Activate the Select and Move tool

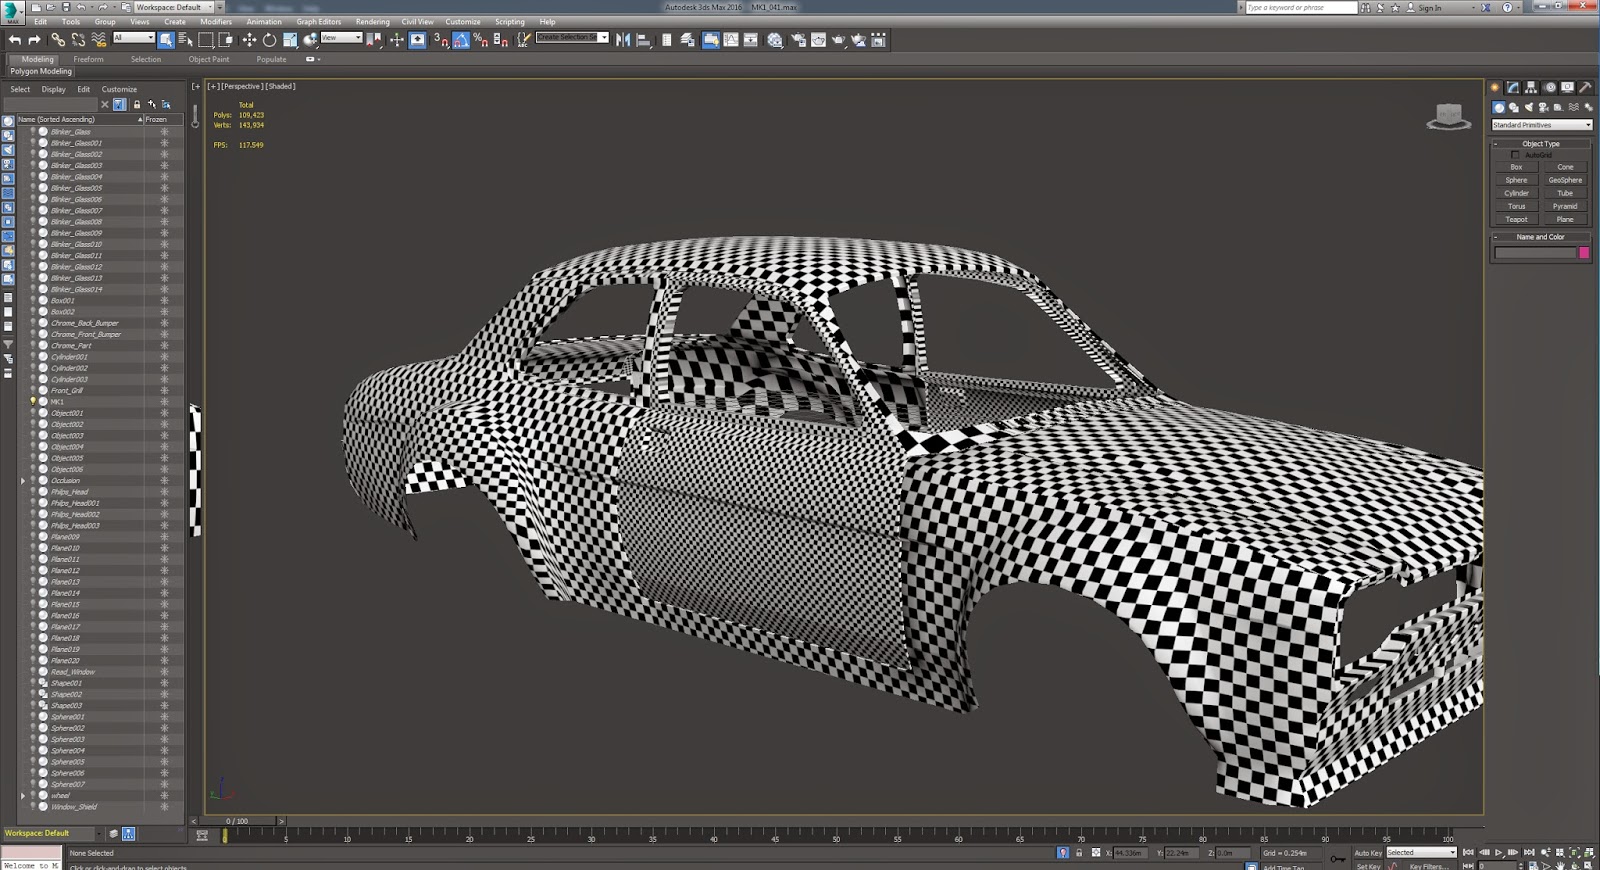[x=249, y=40]
